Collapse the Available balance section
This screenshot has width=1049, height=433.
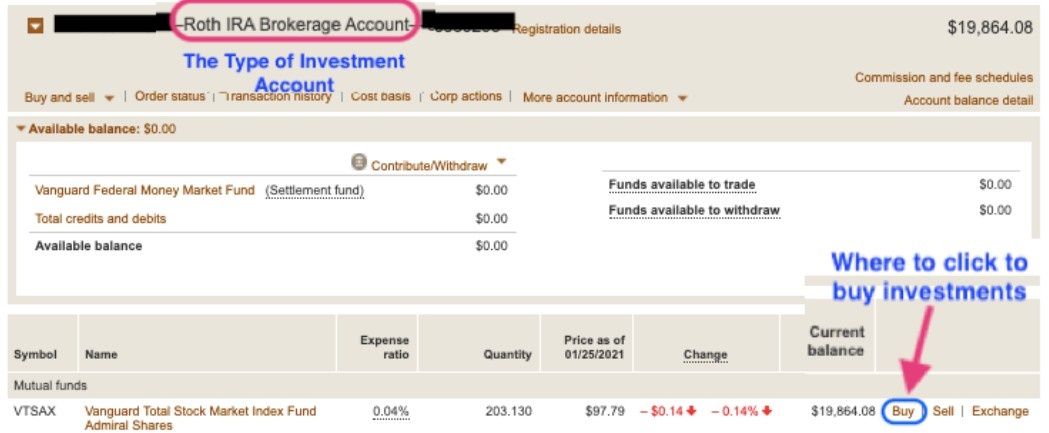coord(21,129)
